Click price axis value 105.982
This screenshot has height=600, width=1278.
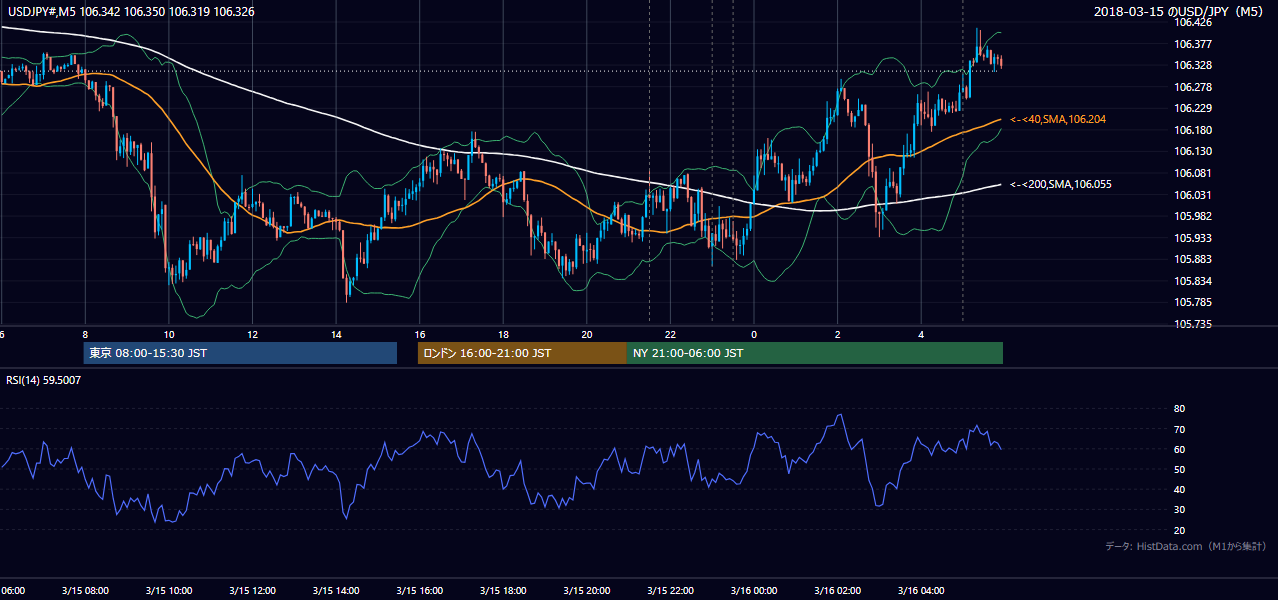(x=1193, y=216)
